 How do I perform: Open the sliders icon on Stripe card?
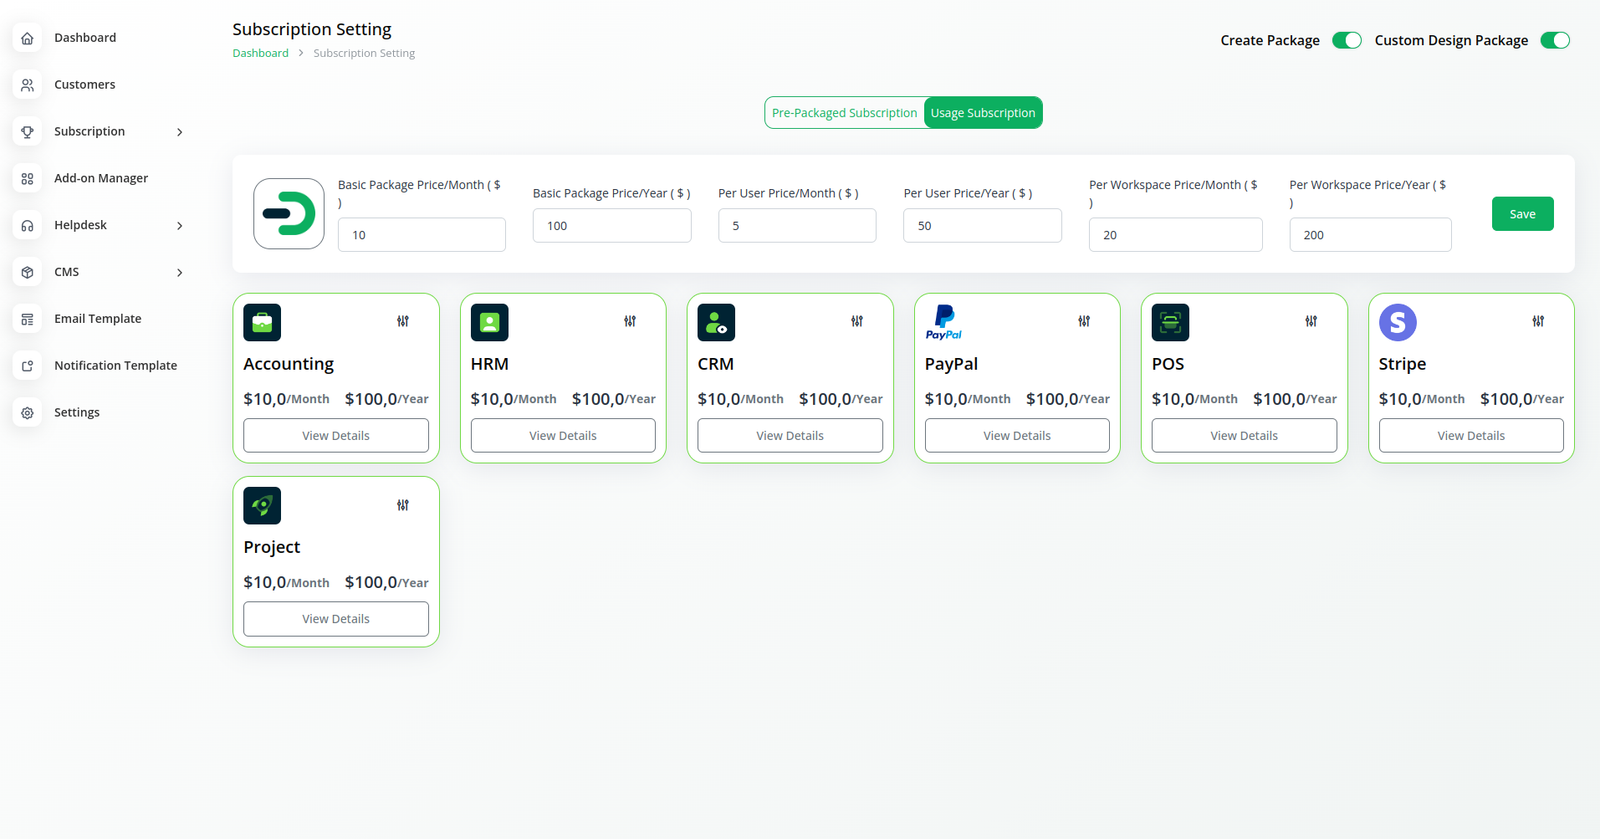1538,321
